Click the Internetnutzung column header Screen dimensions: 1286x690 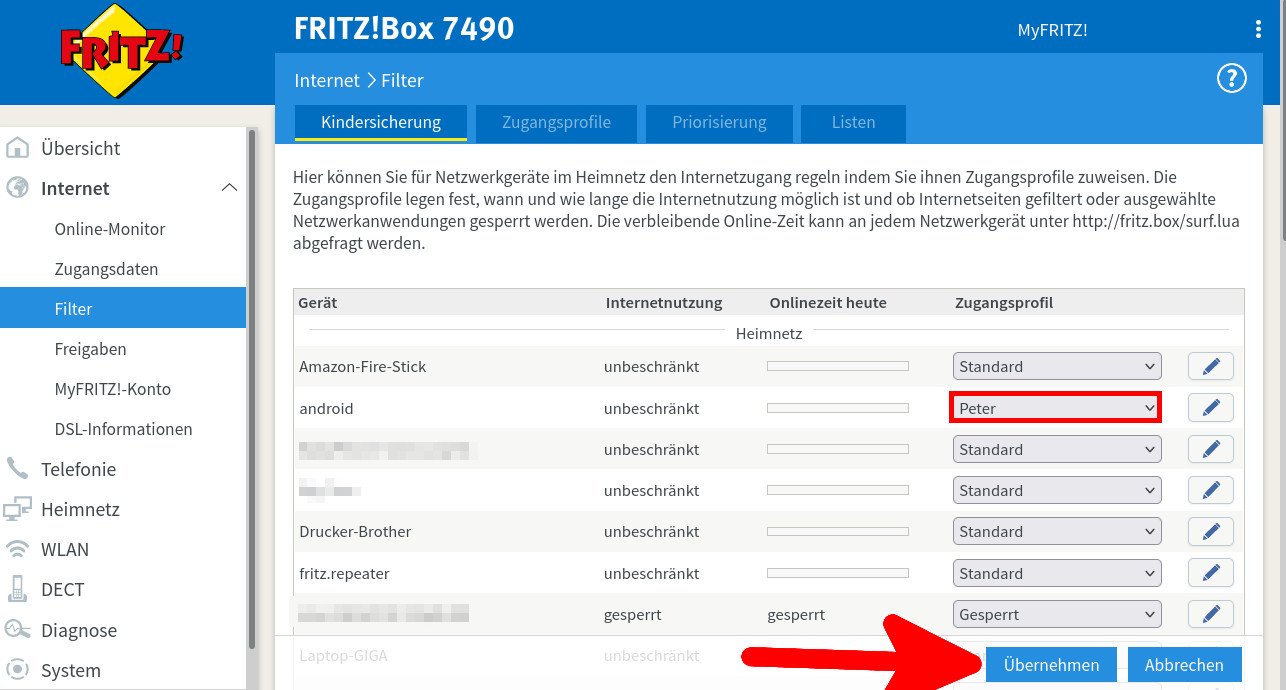(664, 303)
